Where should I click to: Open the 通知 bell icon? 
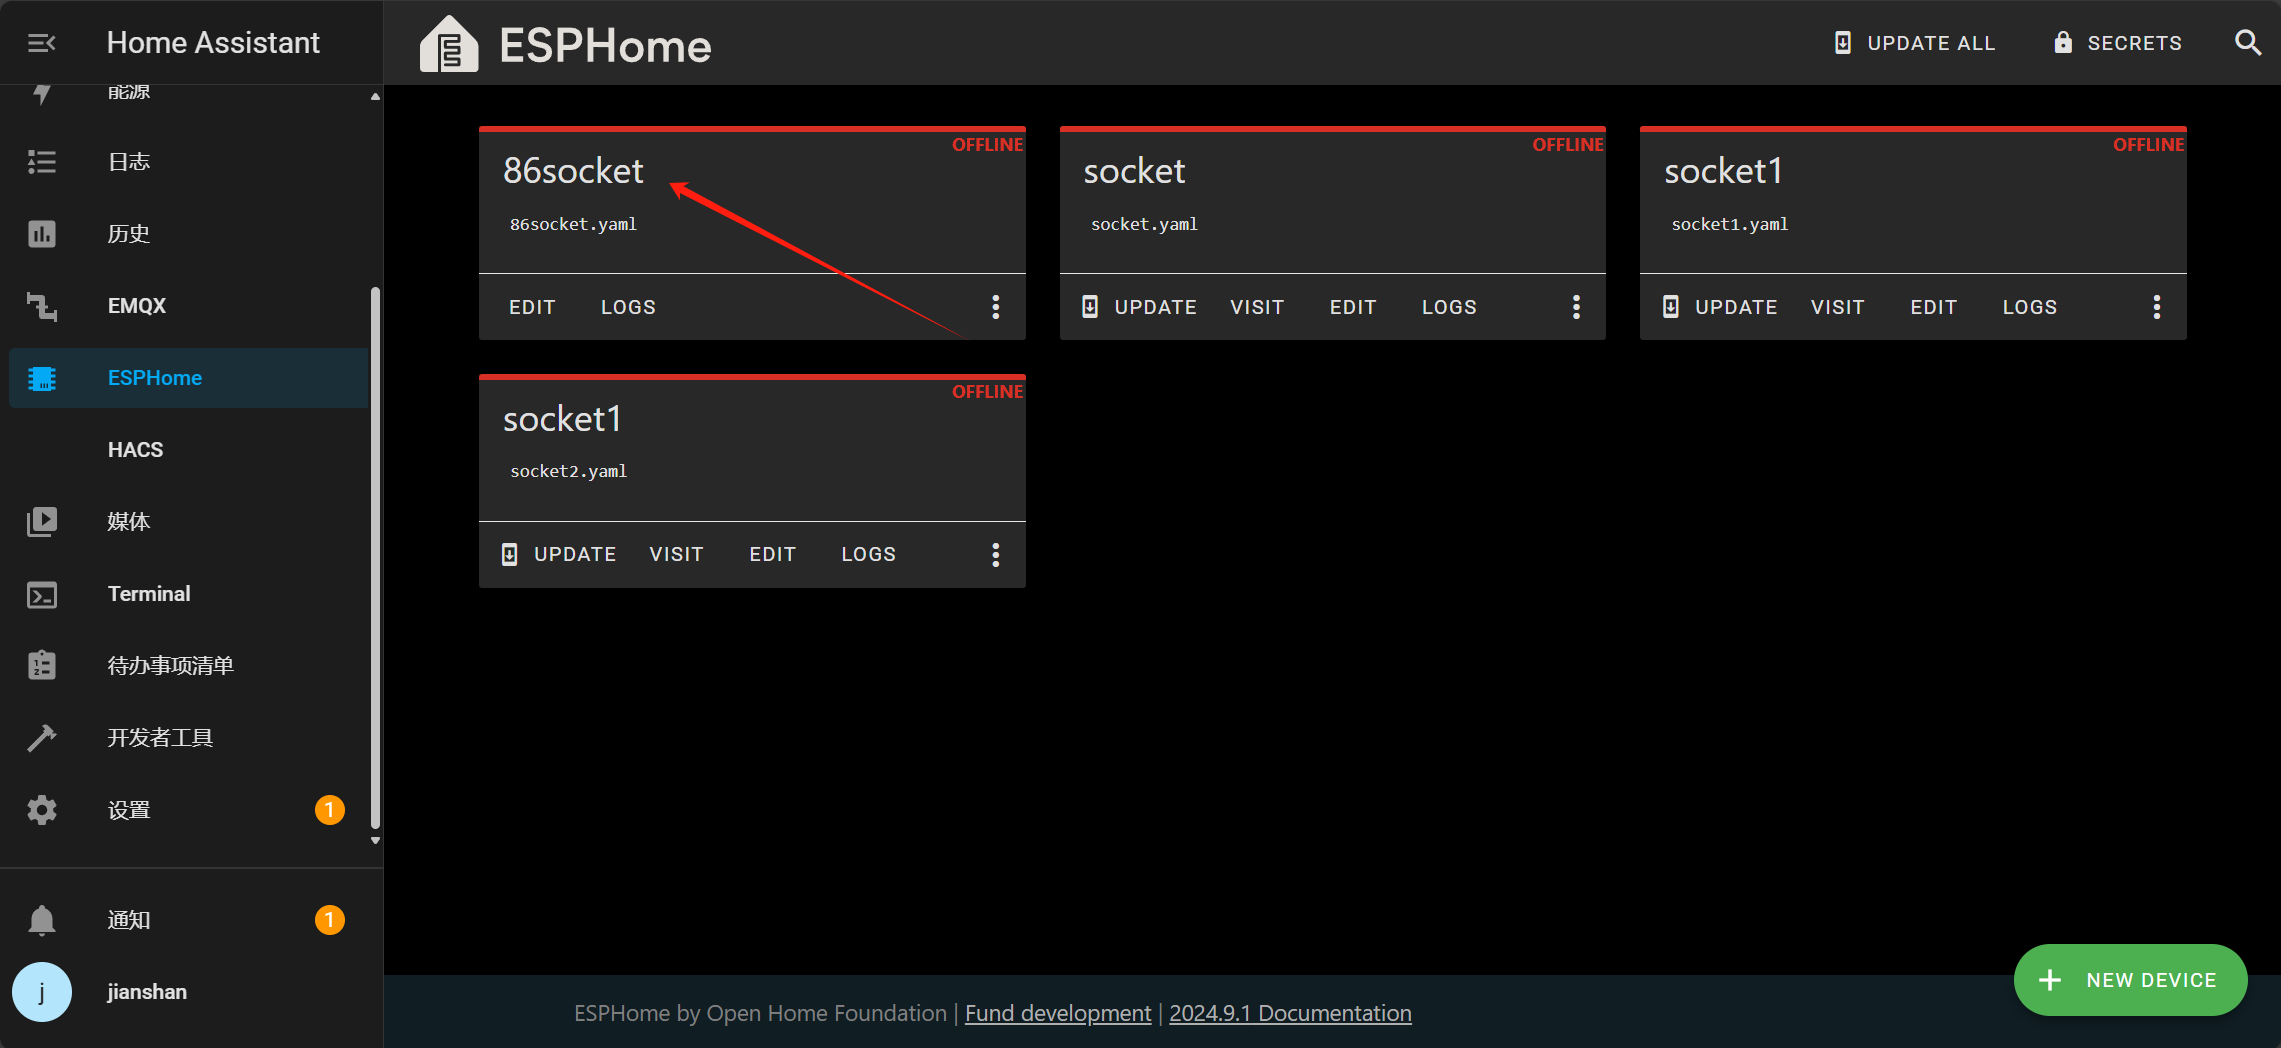click(41, 920)
